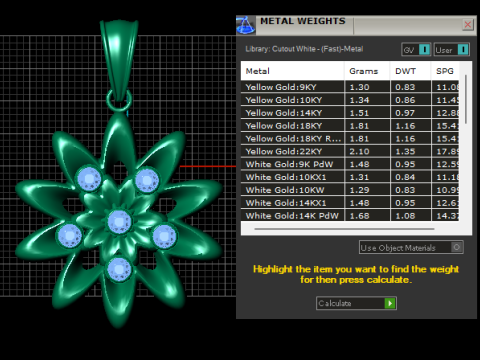Viewport: 480px width, 360px height.
Task: Close the Metal Weights panel
Action: tap(468, 25)
